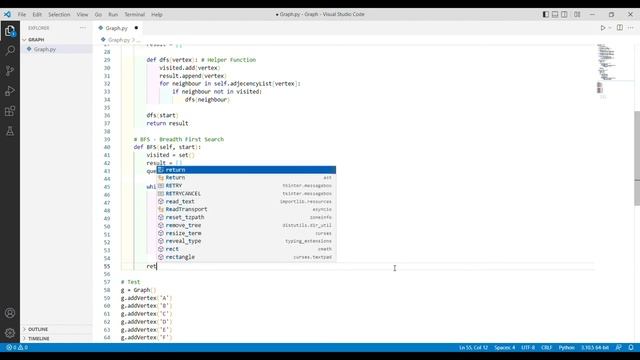640x360 pixels.
Task: Change line endings via CRLF
Action: tap(547, 348)
